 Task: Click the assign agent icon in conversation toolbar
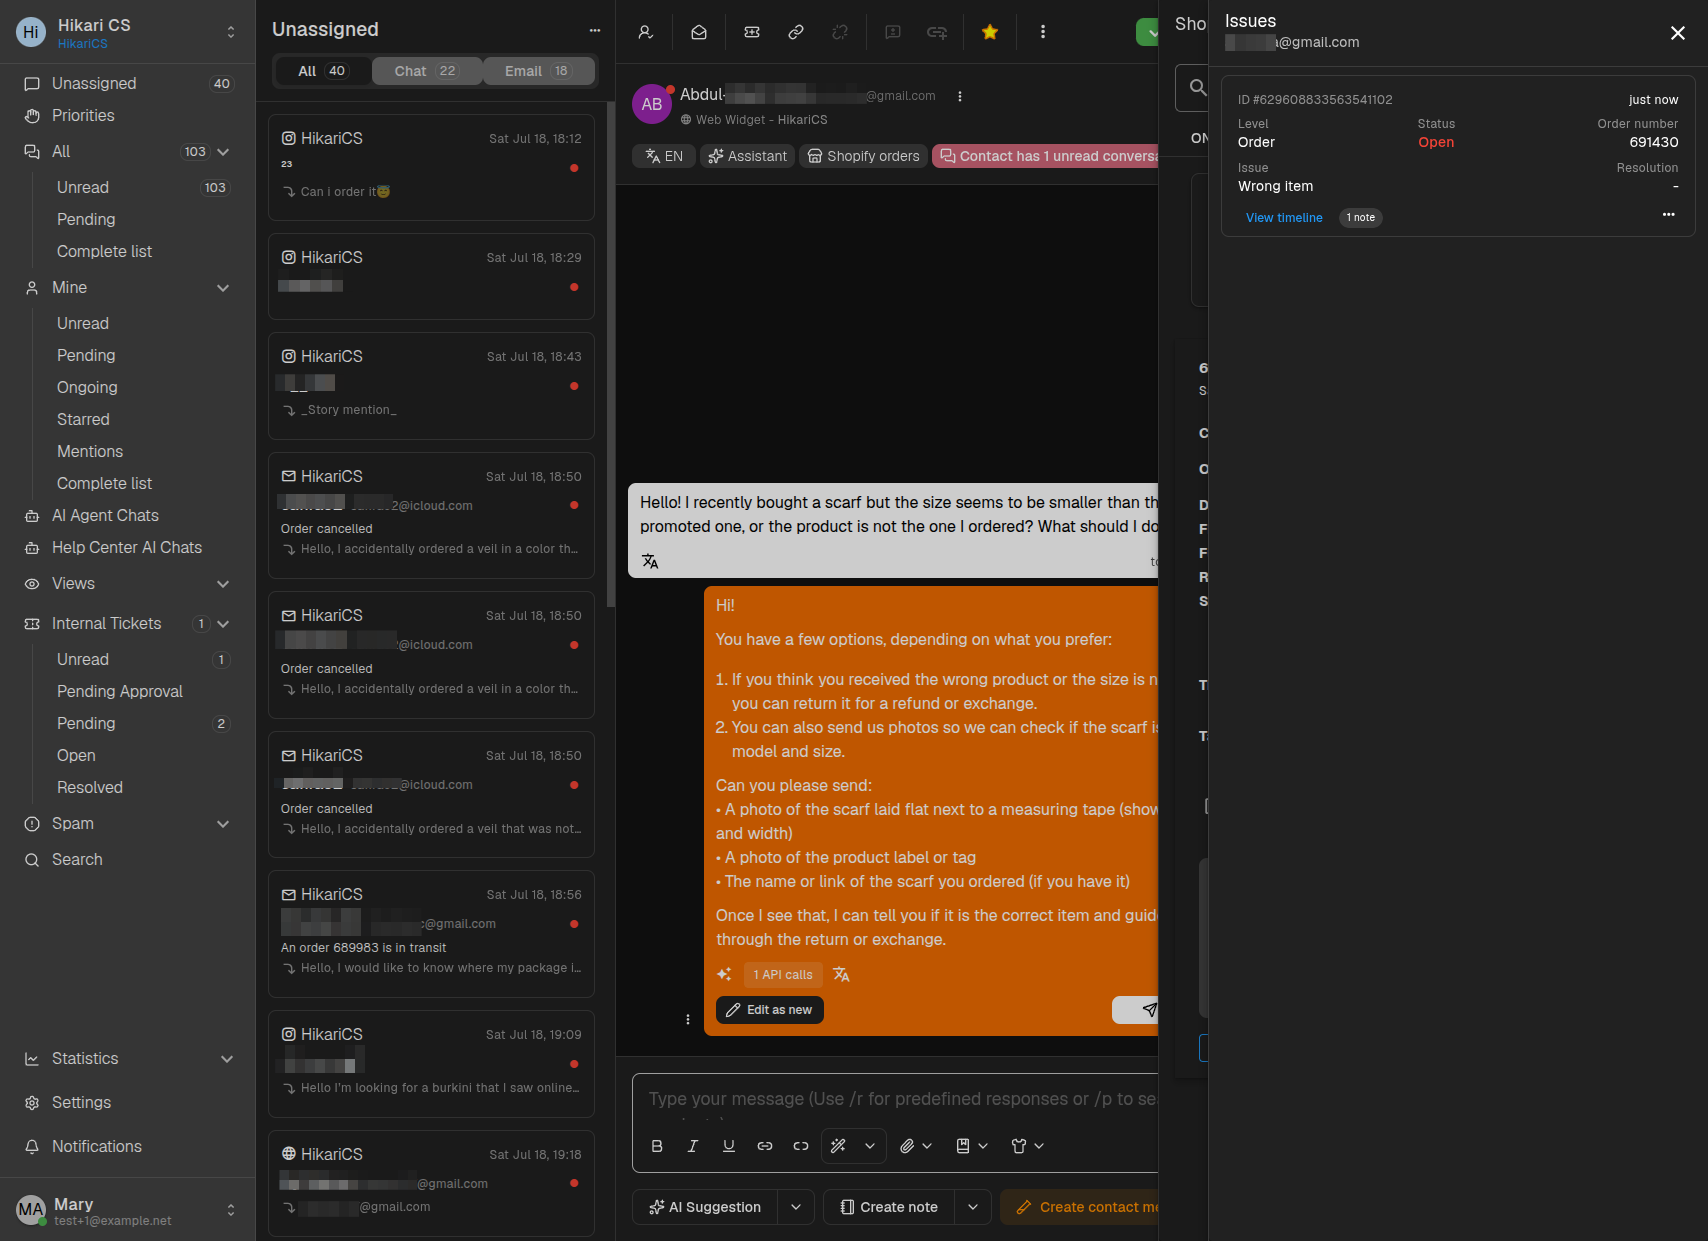point(646,32)
